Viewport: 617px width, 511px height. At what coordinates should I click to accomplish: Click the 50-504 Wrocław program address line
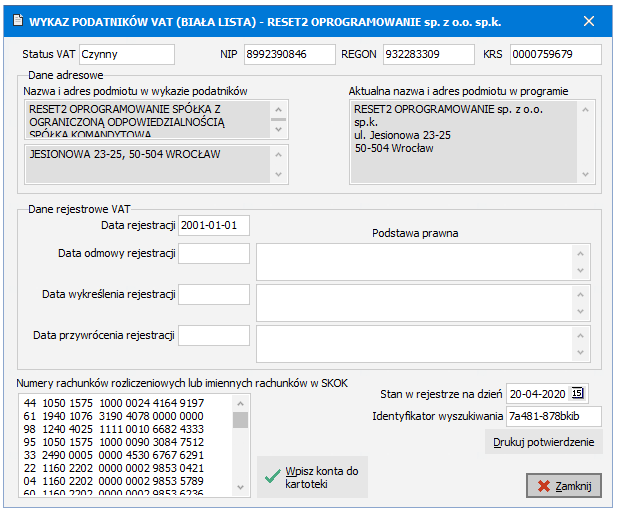394,148
